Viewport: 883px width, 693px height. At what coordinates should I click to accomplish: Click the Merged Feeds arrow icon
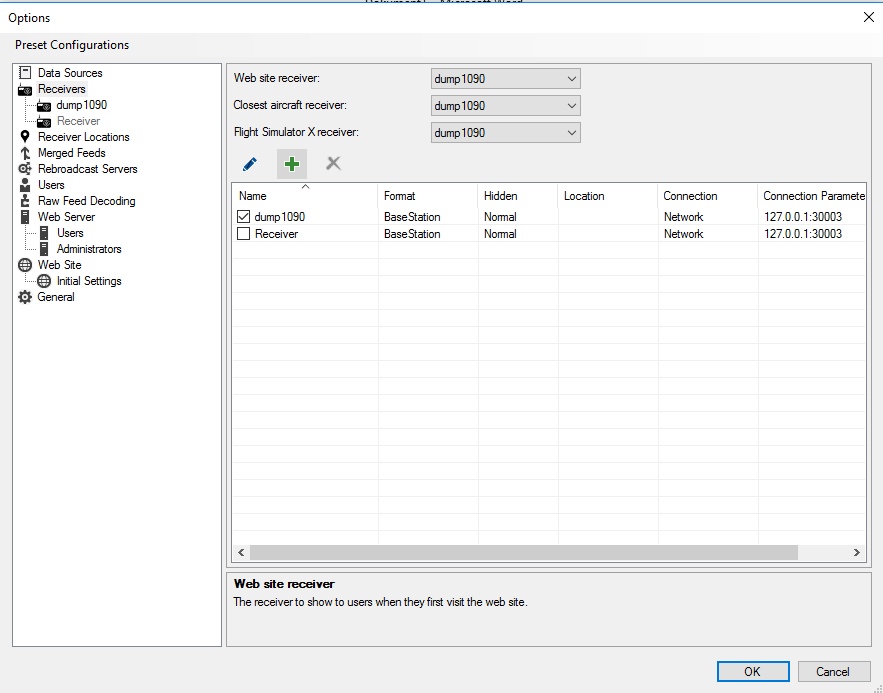(x=25, y=153)
